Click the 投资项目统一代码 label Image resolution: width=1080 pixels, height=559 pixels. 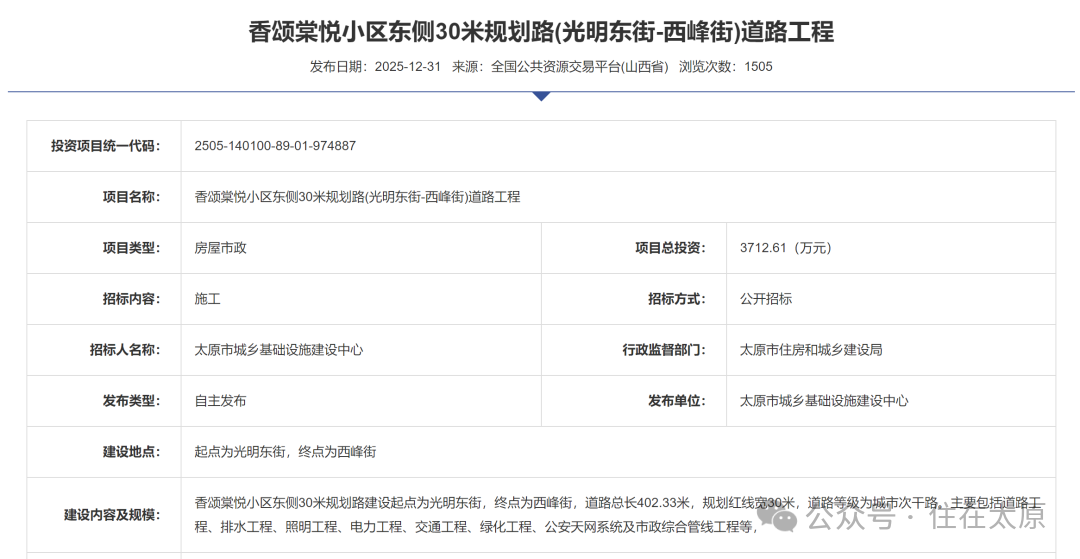[105, 146]
